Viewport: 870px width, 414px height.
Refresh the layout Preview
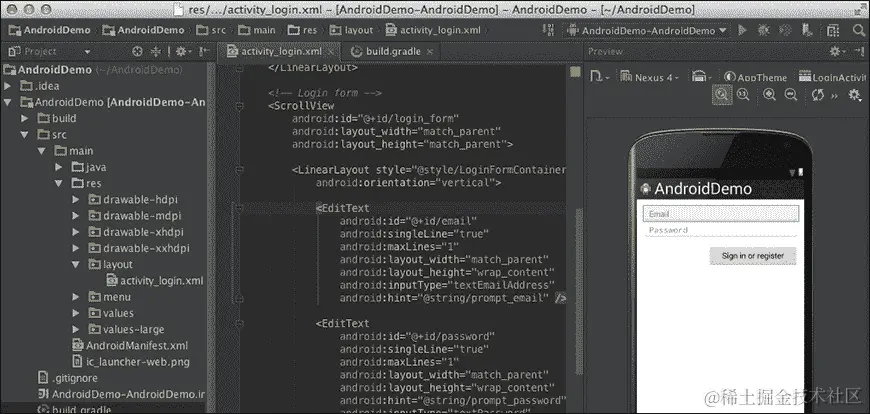818,95
